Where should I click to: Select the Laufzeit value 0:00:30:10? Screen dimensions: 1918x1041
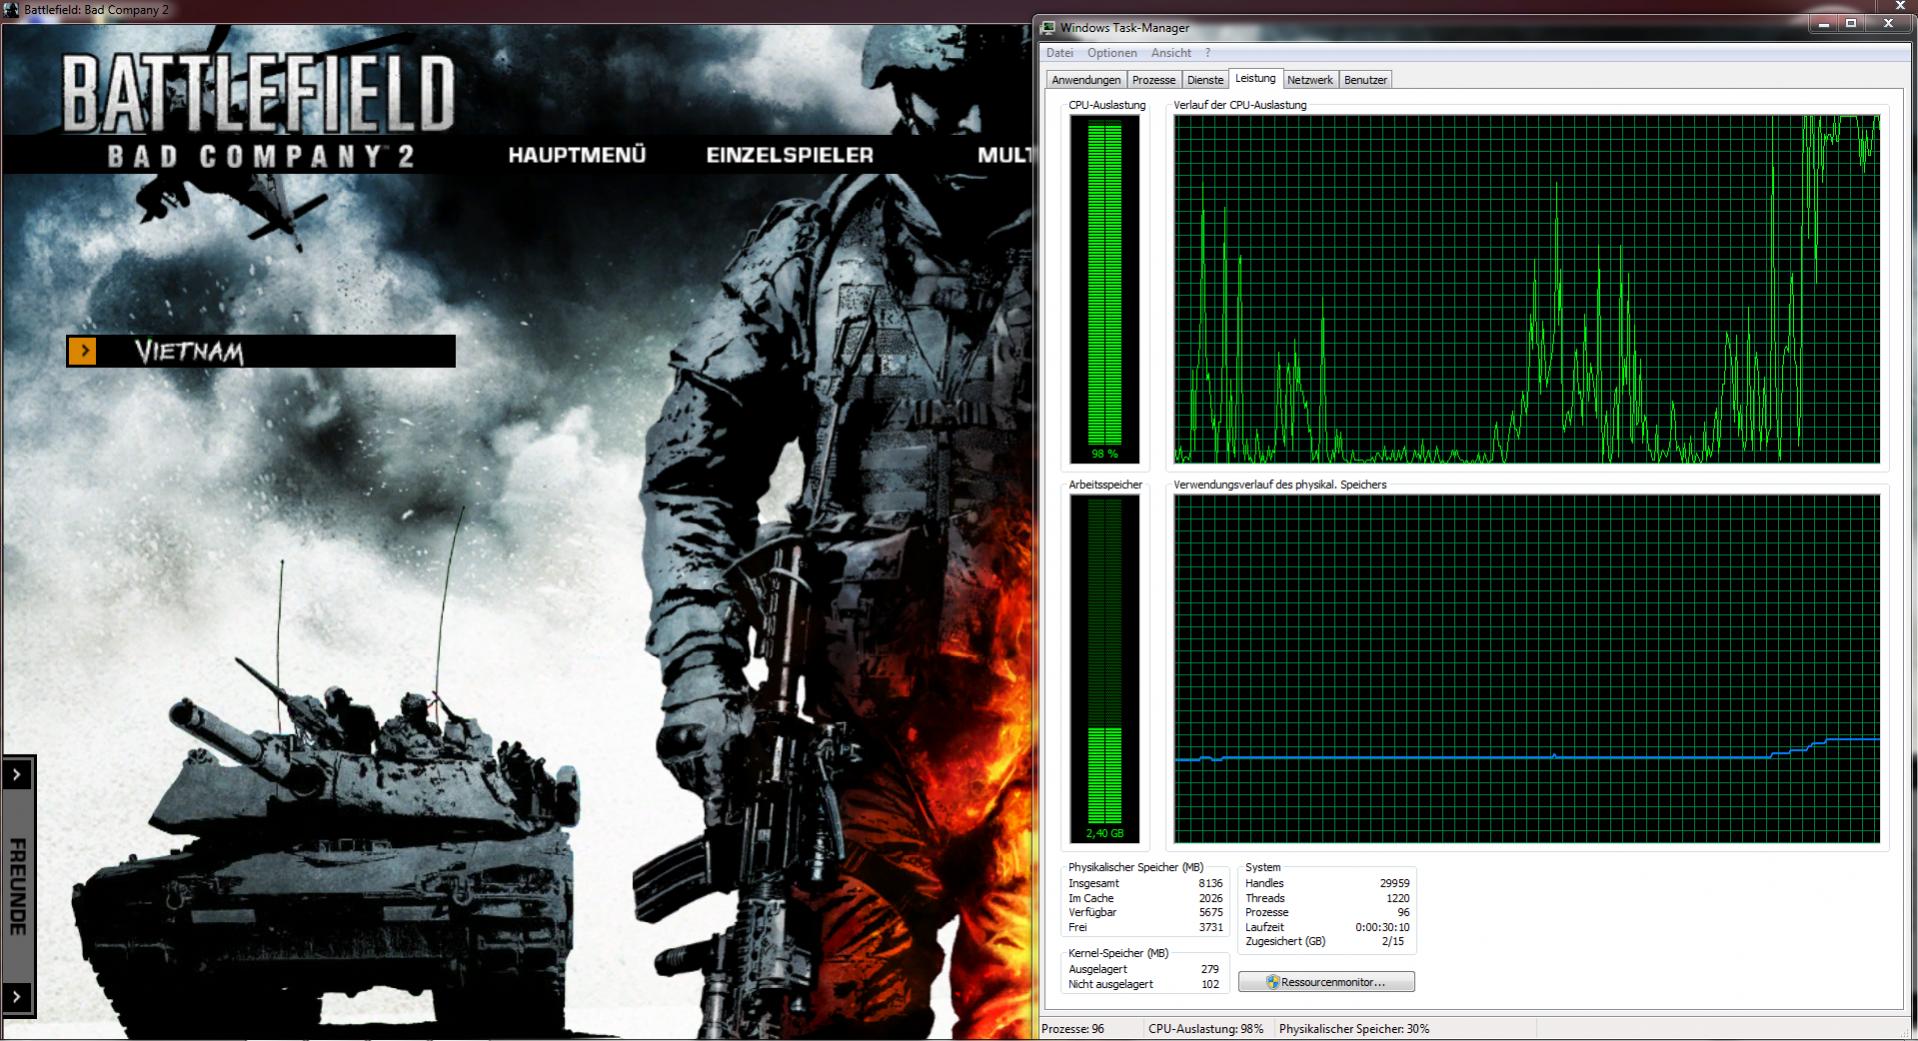tap(1382, 927)
